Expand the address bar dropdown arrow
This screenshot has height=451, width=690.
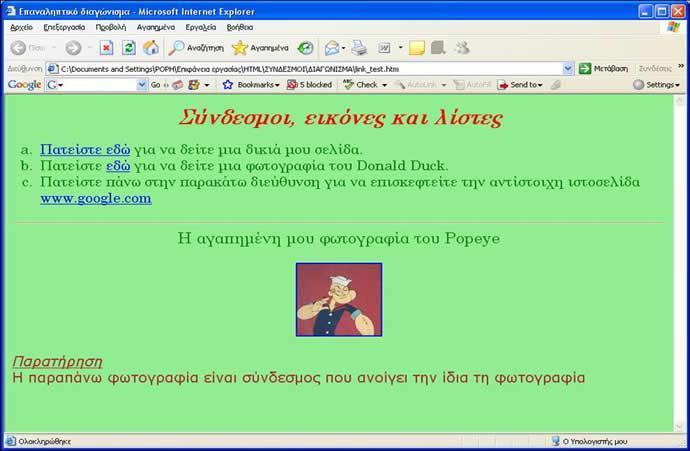click(x=568, y=69)
